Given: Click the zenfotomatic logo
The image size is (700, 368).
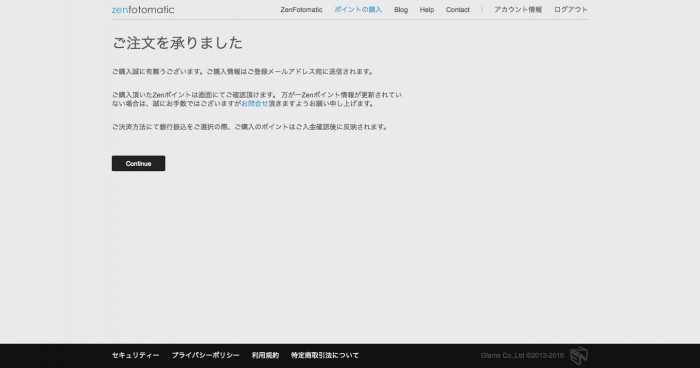Looking at the screenshot, I should pyautogui.click(x=143, y=10).
